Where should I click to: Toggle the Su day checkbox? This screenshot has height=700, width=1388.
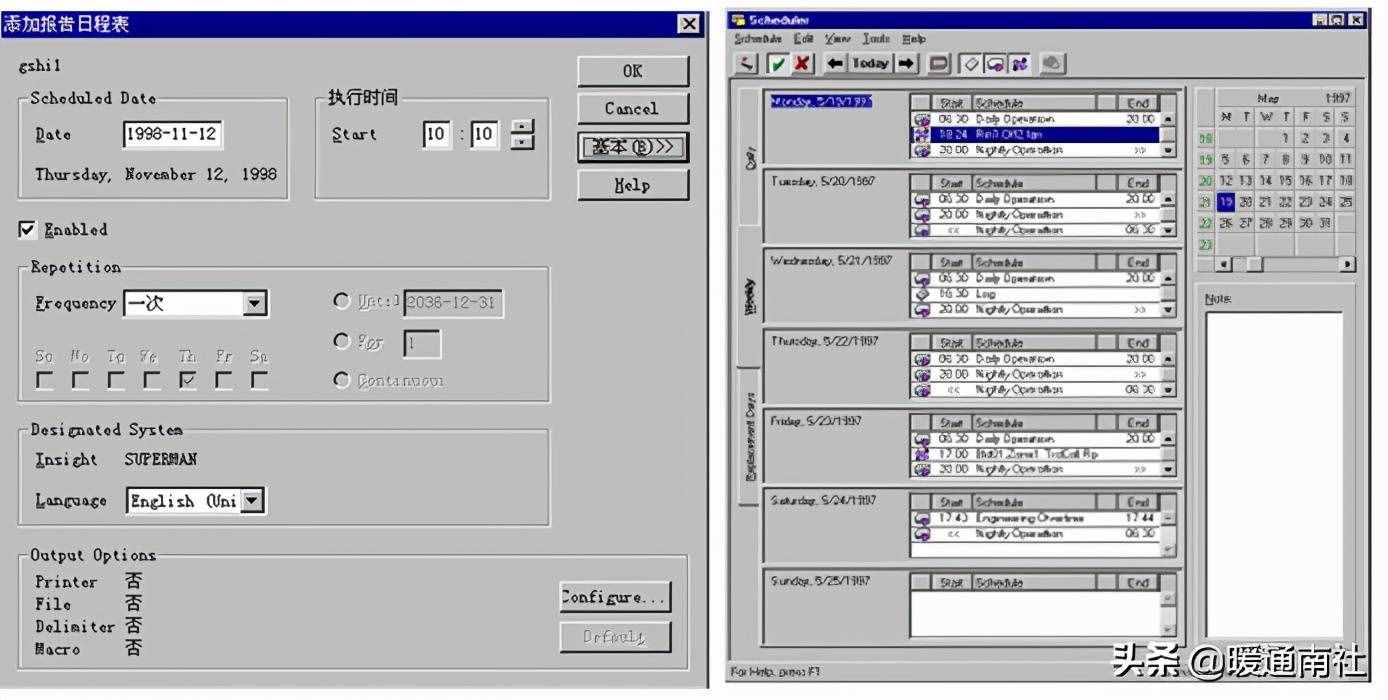tap(45, 380)
